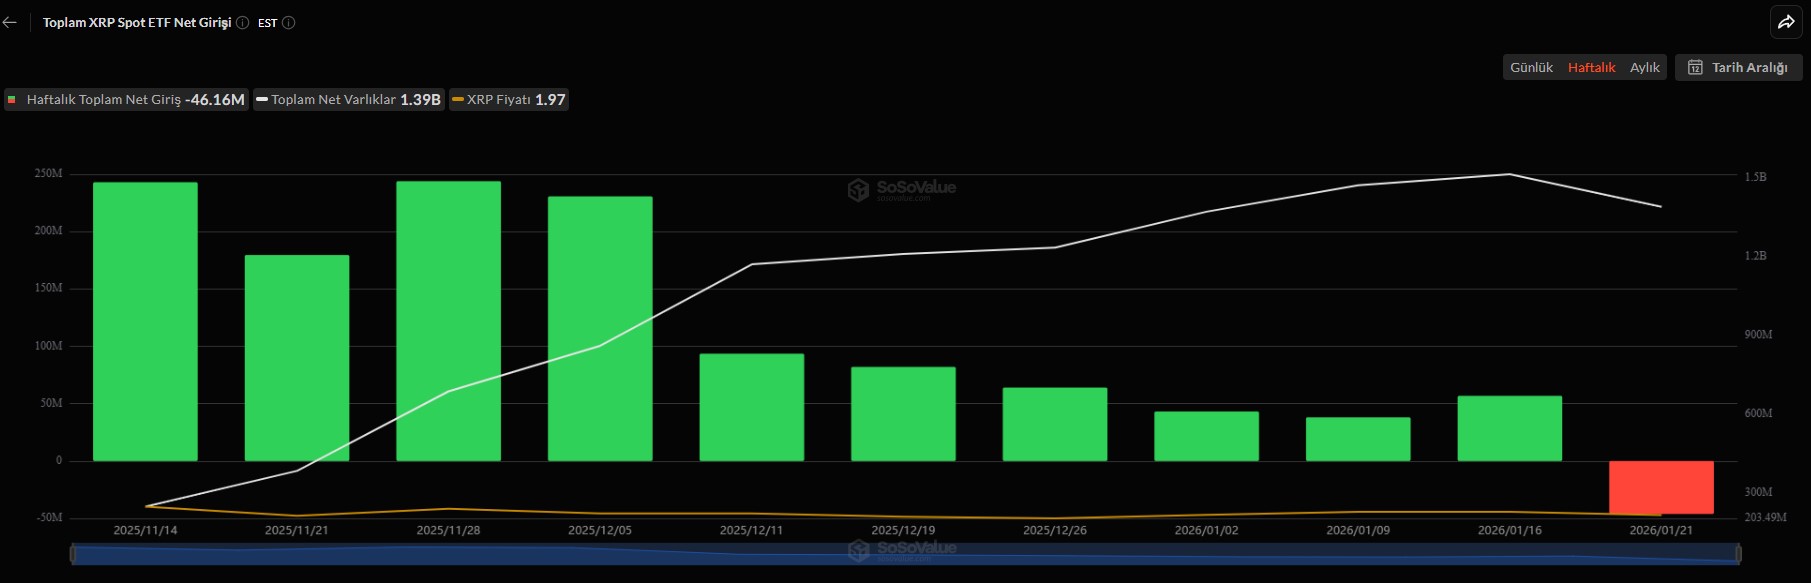The height and width of the screenshot is (583, 1811).
Task: Click the green bar for 2025/11/28
Action: [448, 320]
